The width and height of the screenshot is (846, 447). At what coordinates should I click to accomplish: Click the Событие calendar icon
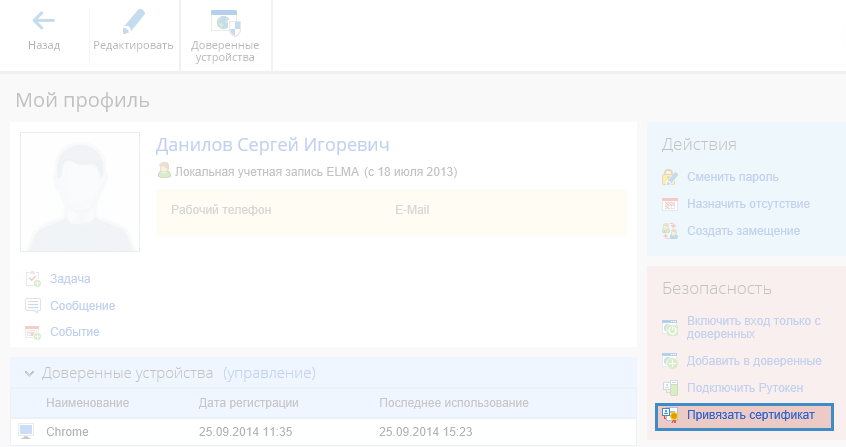33,332
